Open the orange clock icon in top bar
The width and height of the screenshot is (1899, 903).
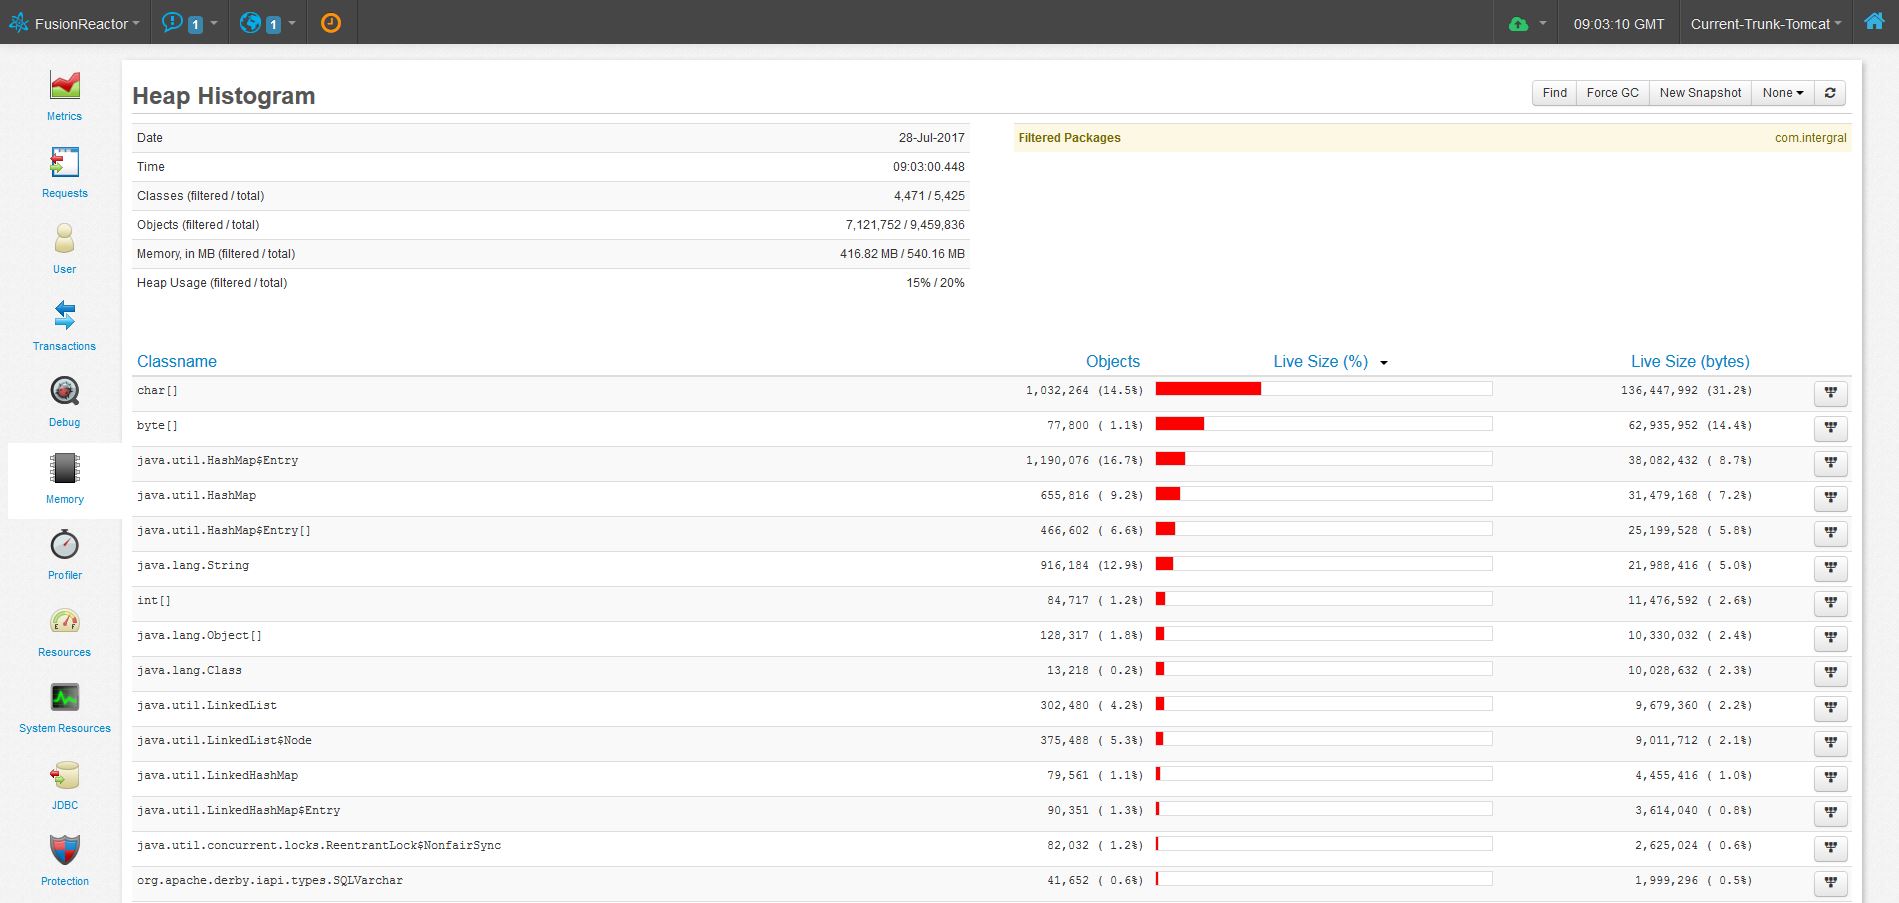[331, 21]
